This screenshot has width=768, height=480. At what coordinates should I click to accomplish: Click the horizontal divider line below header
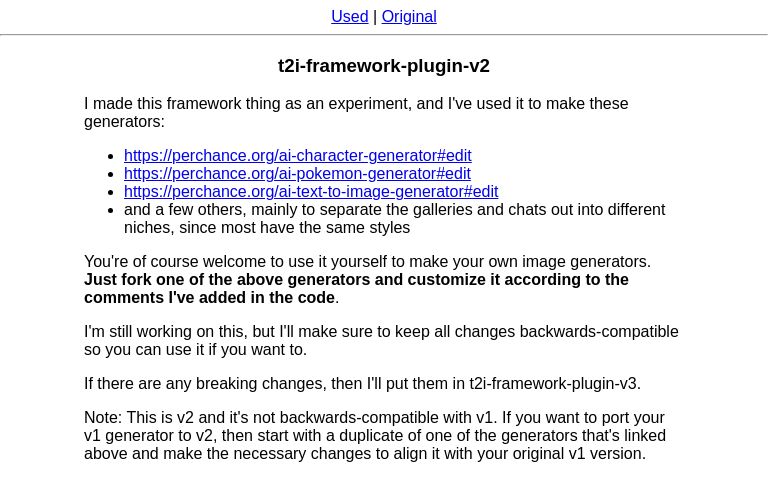click(x=384, y=34)
